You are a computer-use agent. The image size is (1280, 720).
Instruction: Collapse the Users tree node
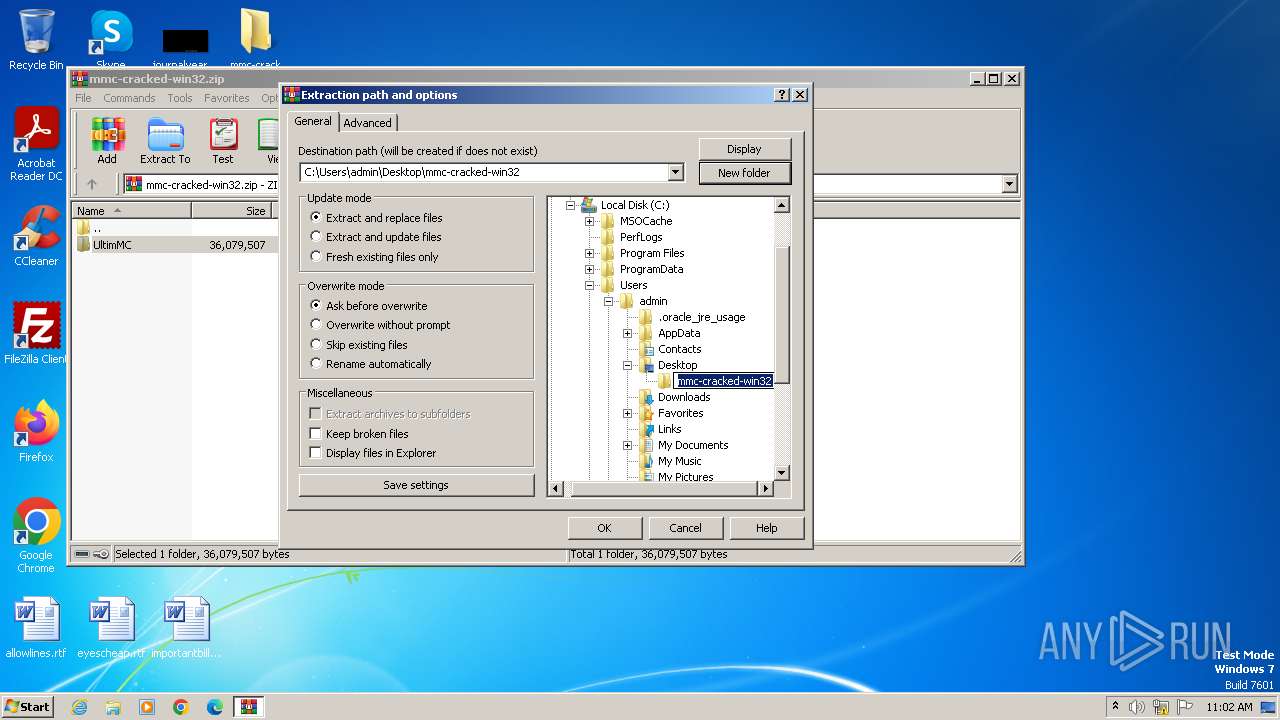tap(589, 285)
